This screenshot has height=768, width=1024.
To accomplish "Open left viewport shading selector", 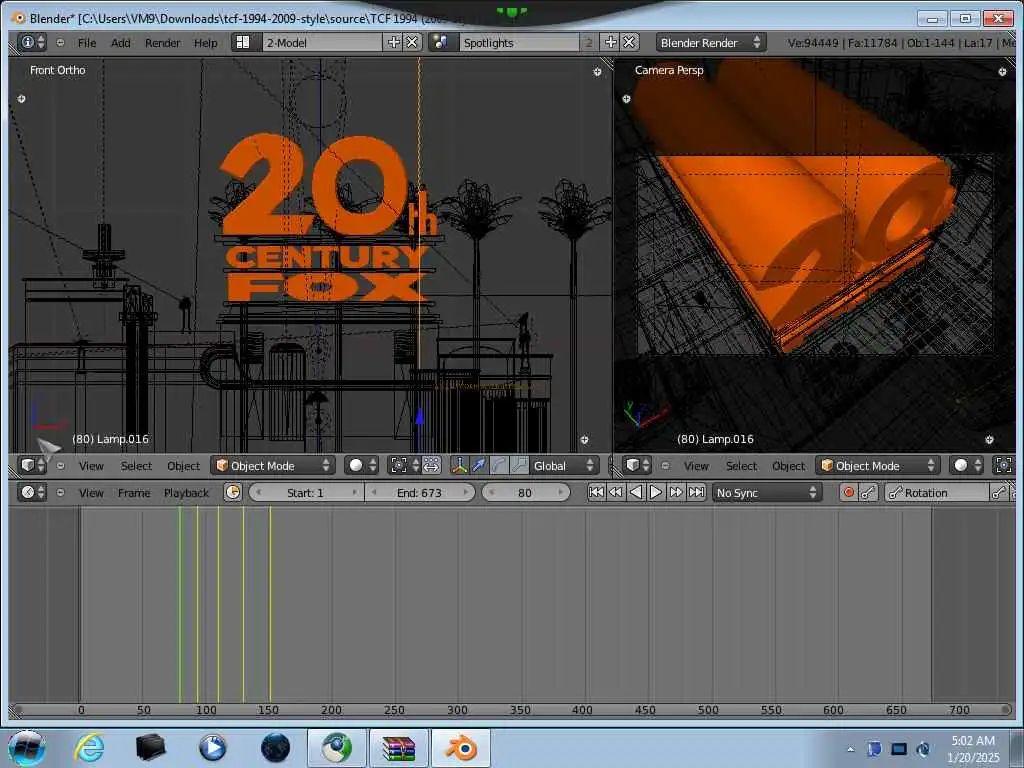I will click(362, 466).
